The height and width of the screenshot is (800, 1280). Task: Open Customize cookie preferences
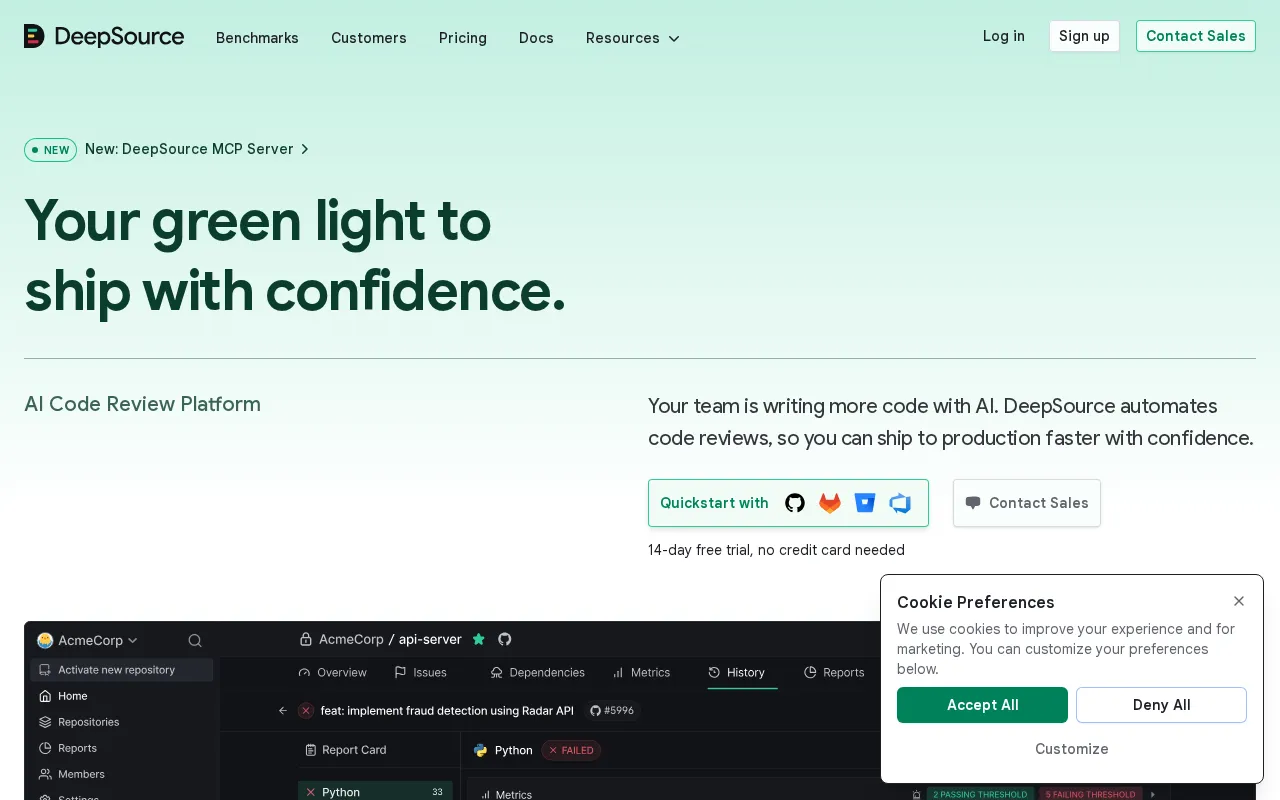[1072, 749]
